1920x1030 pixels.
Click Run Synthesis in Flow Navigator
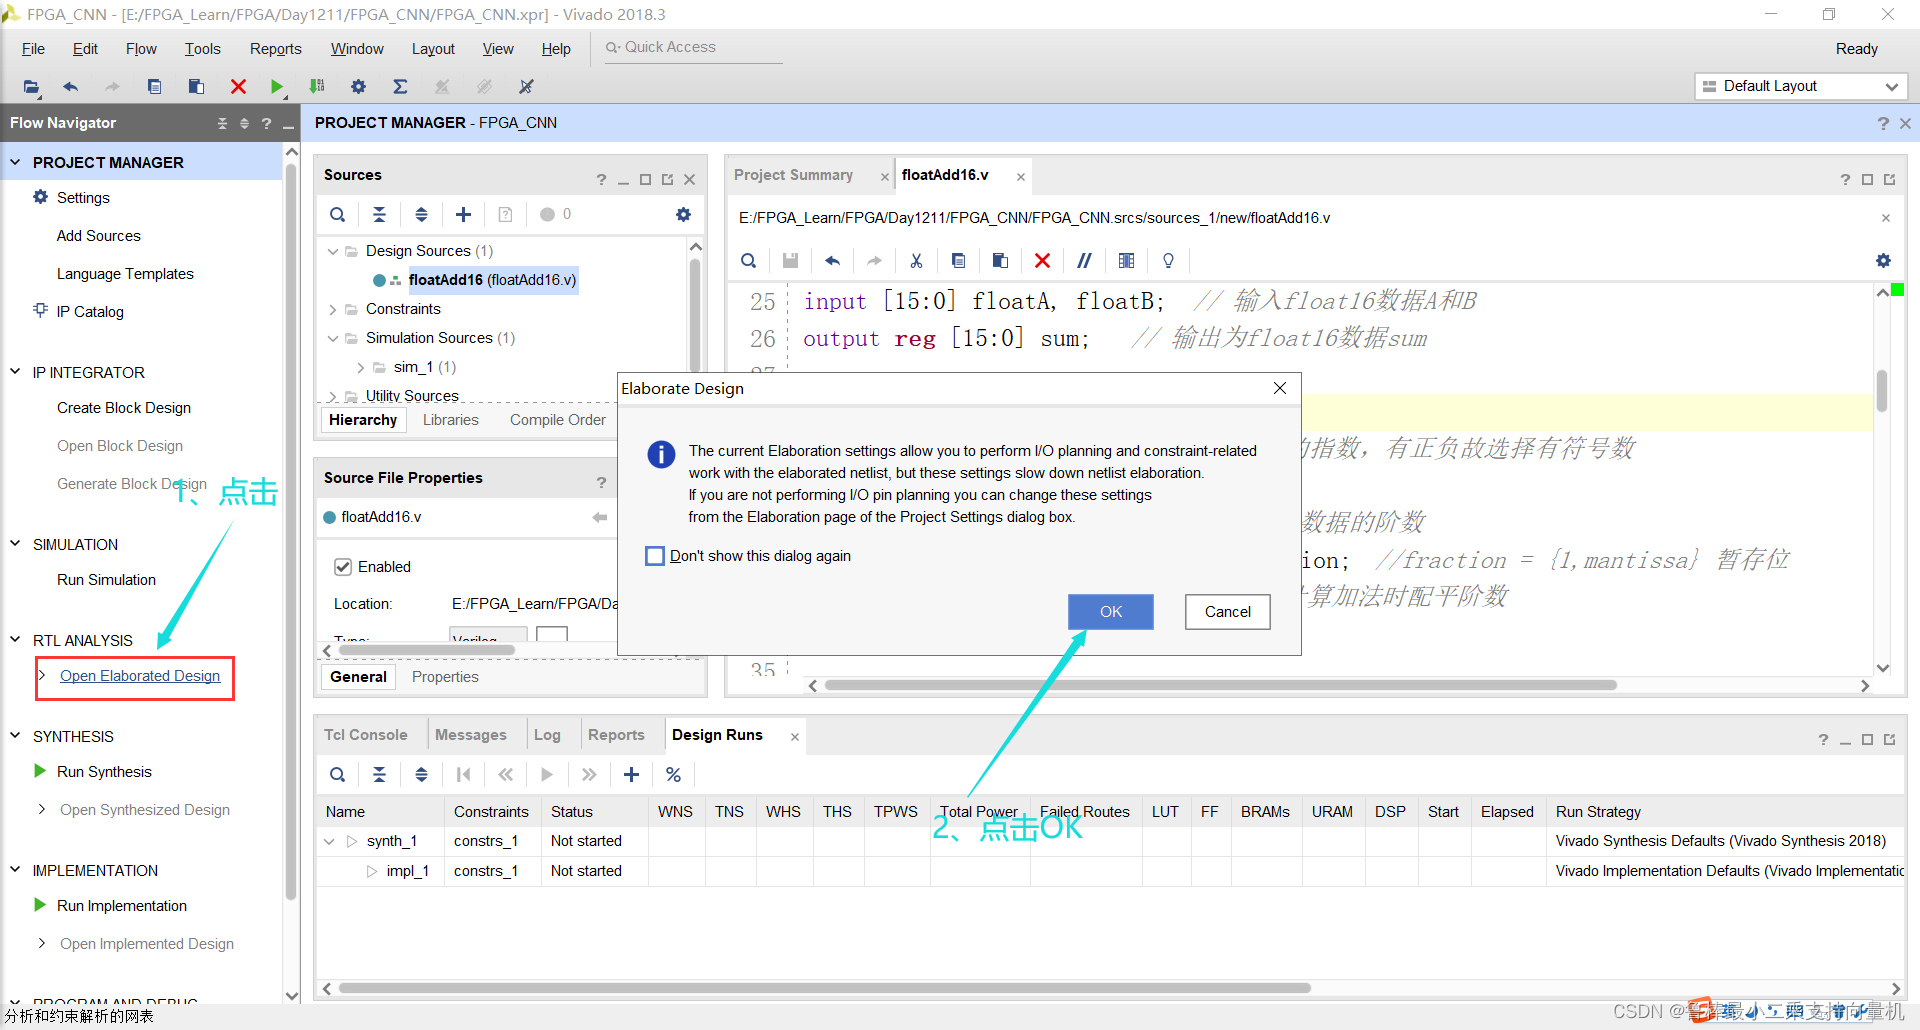coord(104,772)
